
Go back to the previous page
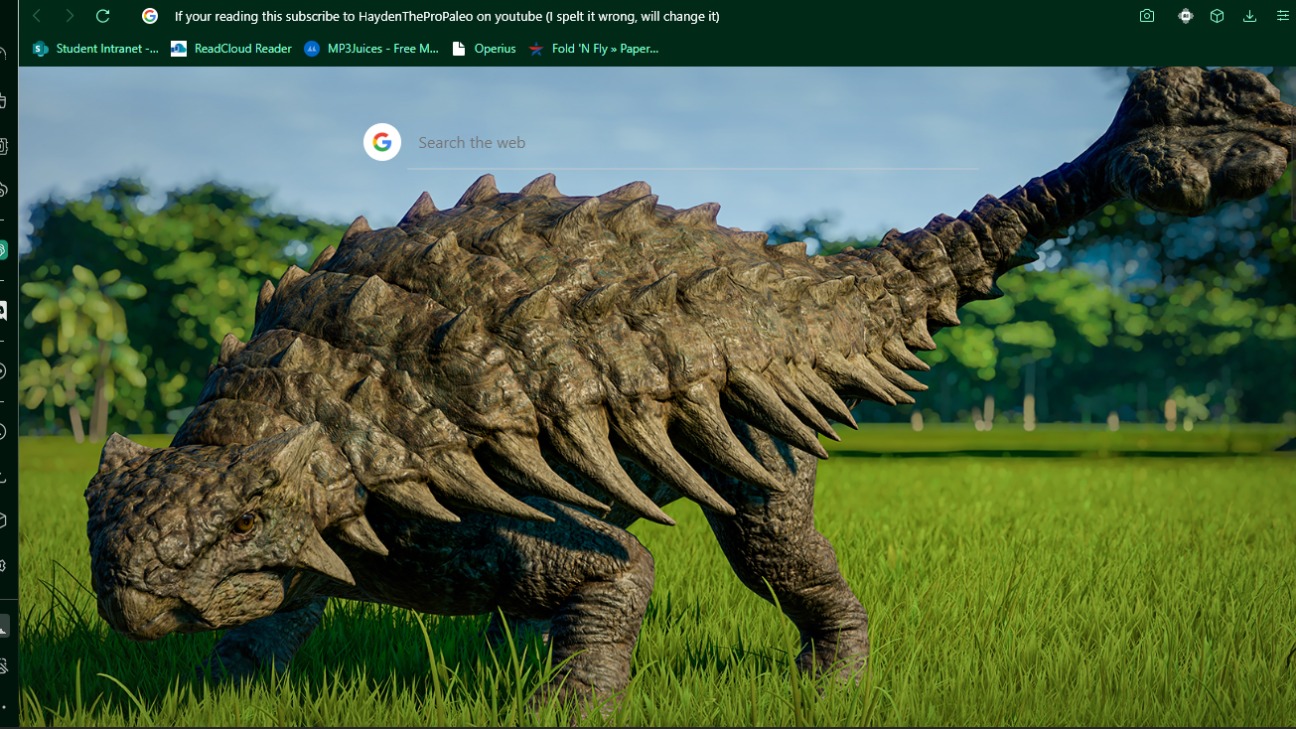[x=37, y=16]
